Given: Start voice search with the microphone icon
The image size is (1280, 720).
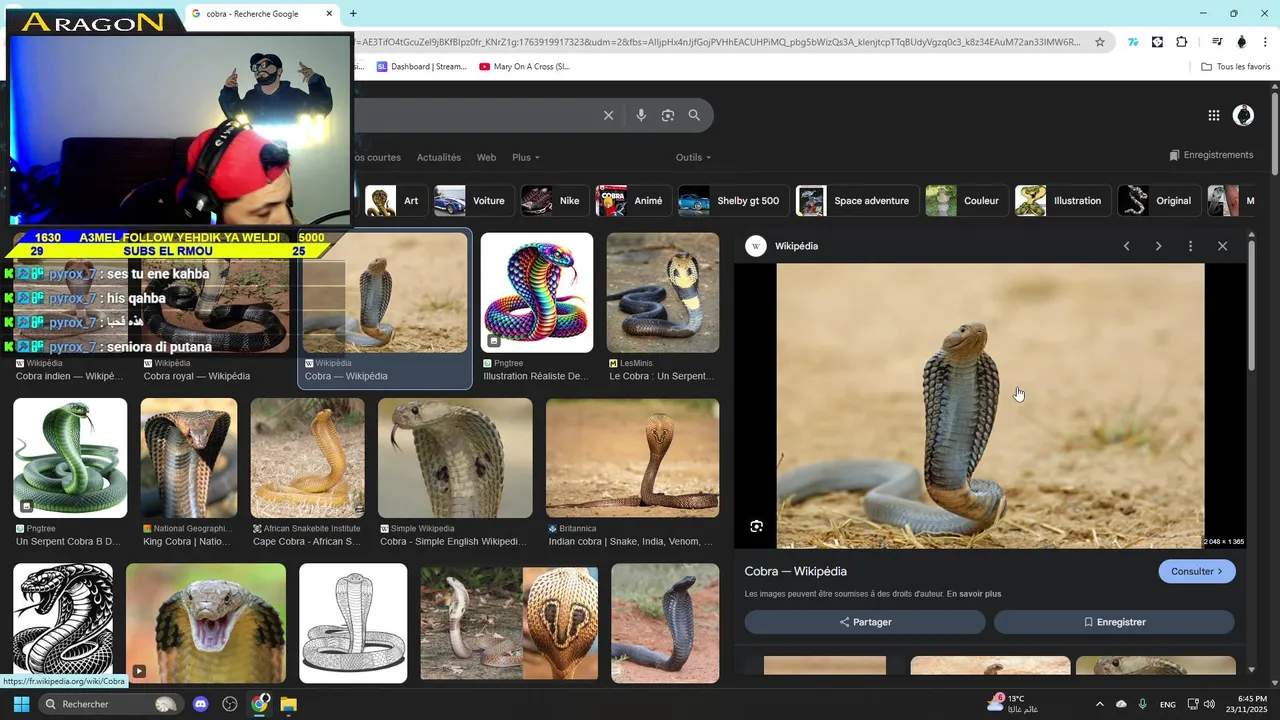Looking at the screenshot, I should click(641, 115).
